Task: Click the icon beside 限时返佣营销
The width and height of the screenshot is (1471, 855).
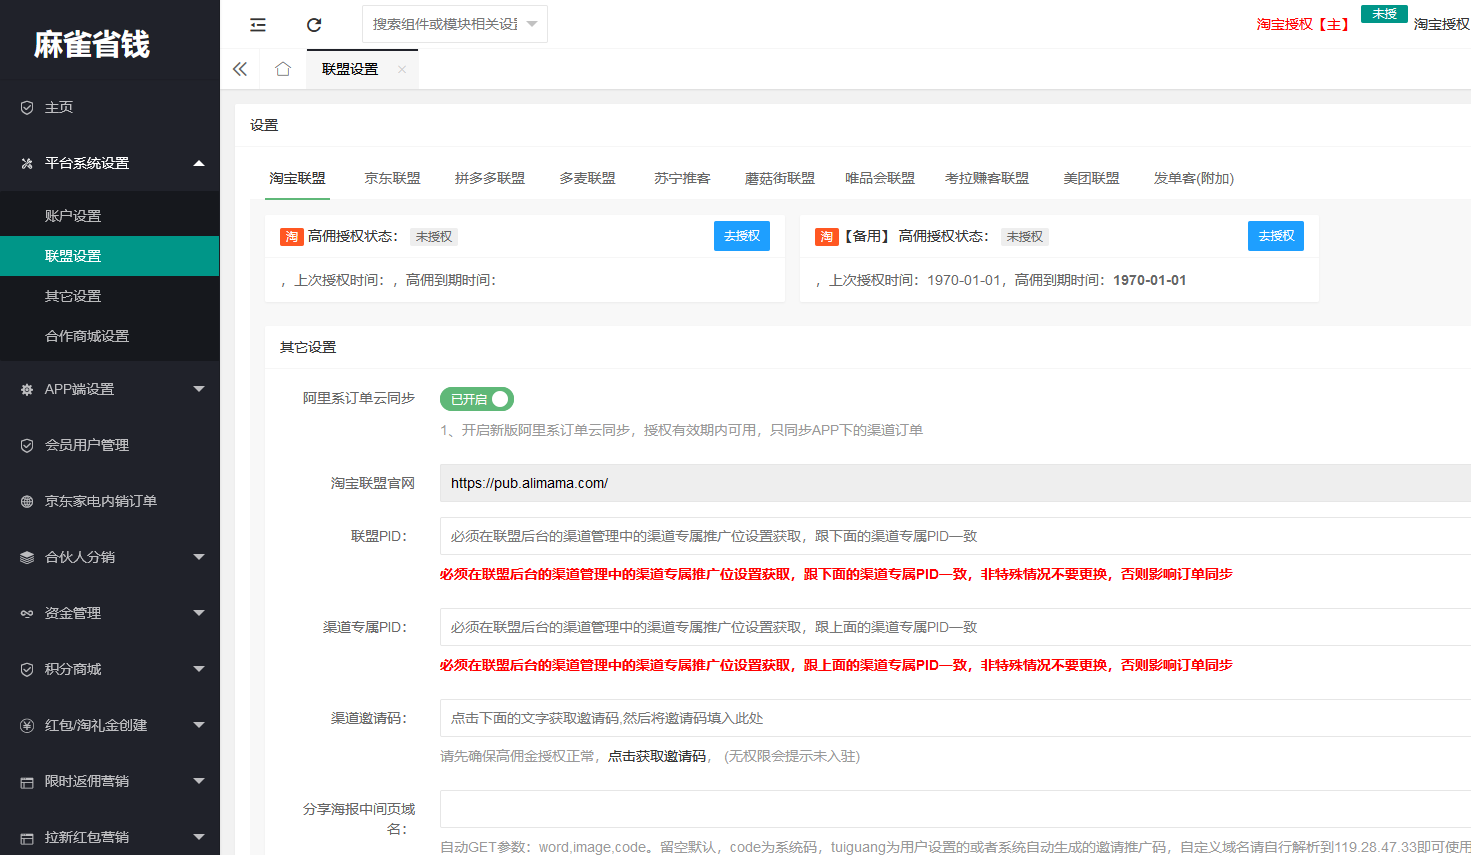Action: click(27, 781)
